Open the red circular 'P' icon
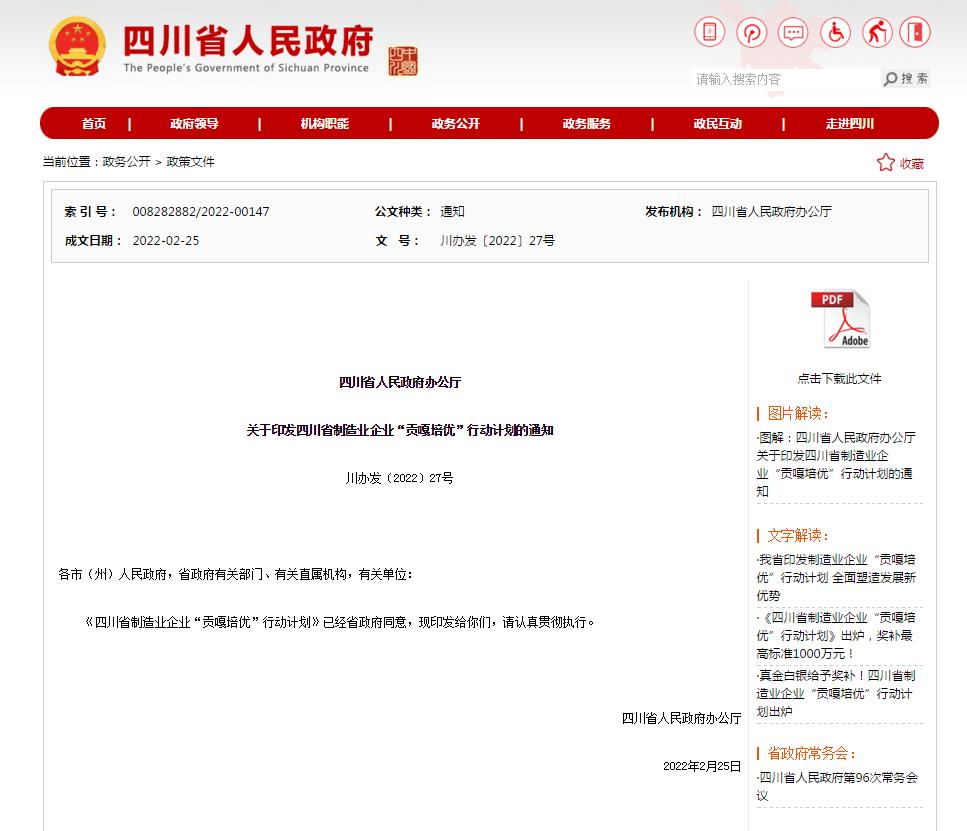Screen dimensions: 967x831 click(752, 33)
